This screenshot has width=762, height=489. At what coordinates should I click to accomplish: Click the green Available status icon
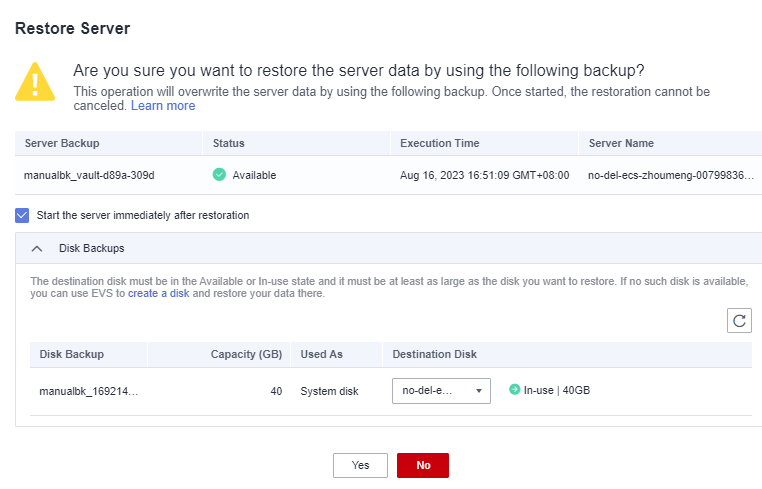[x=219, y=175]
